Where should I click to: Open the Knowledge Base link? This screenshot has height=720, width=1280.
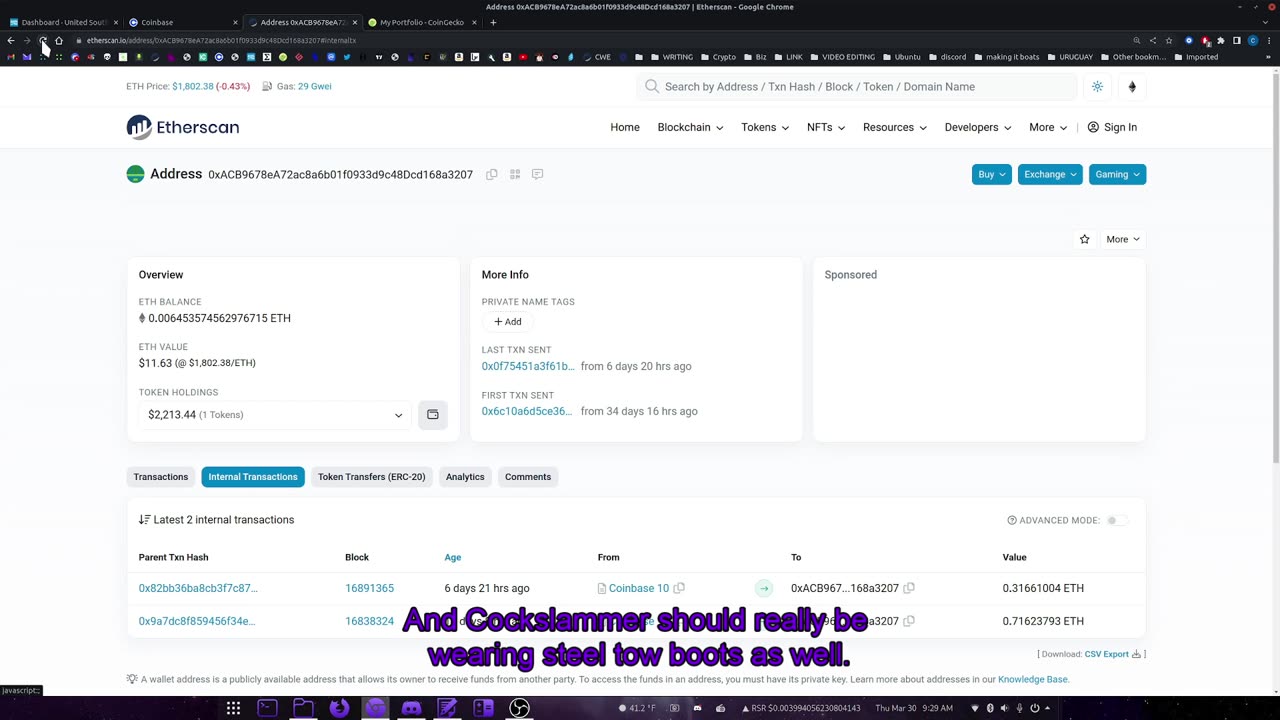[1033, 679]
